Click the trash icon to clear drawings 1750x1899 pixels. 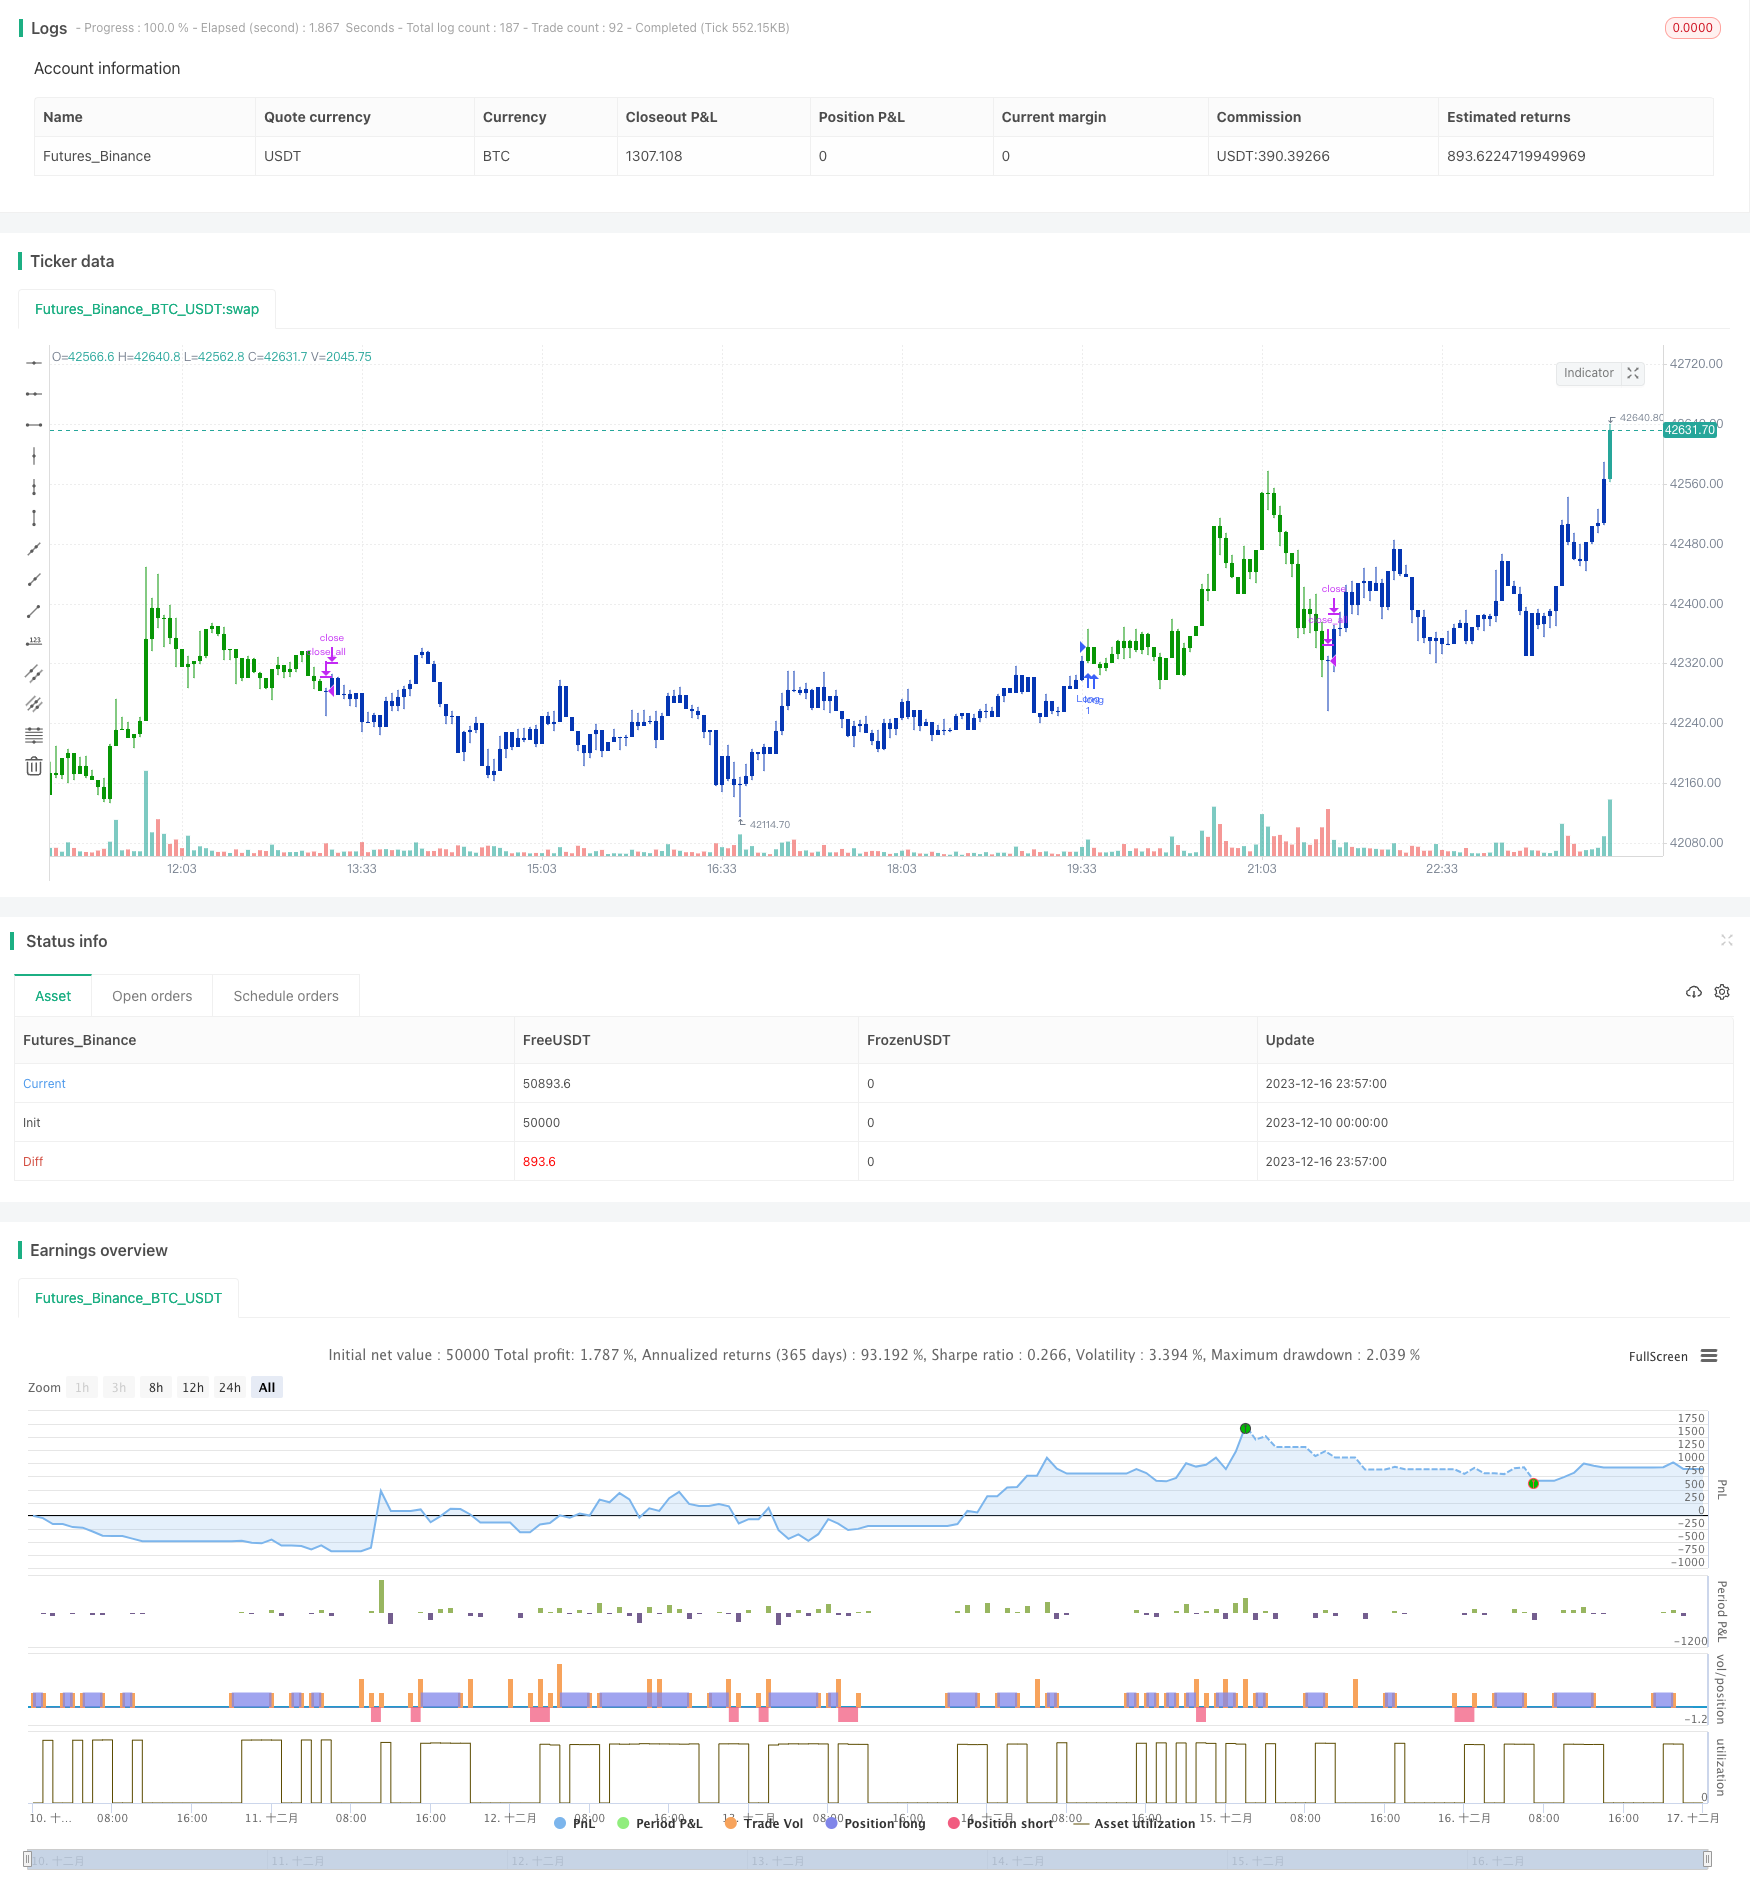[34, 766]
